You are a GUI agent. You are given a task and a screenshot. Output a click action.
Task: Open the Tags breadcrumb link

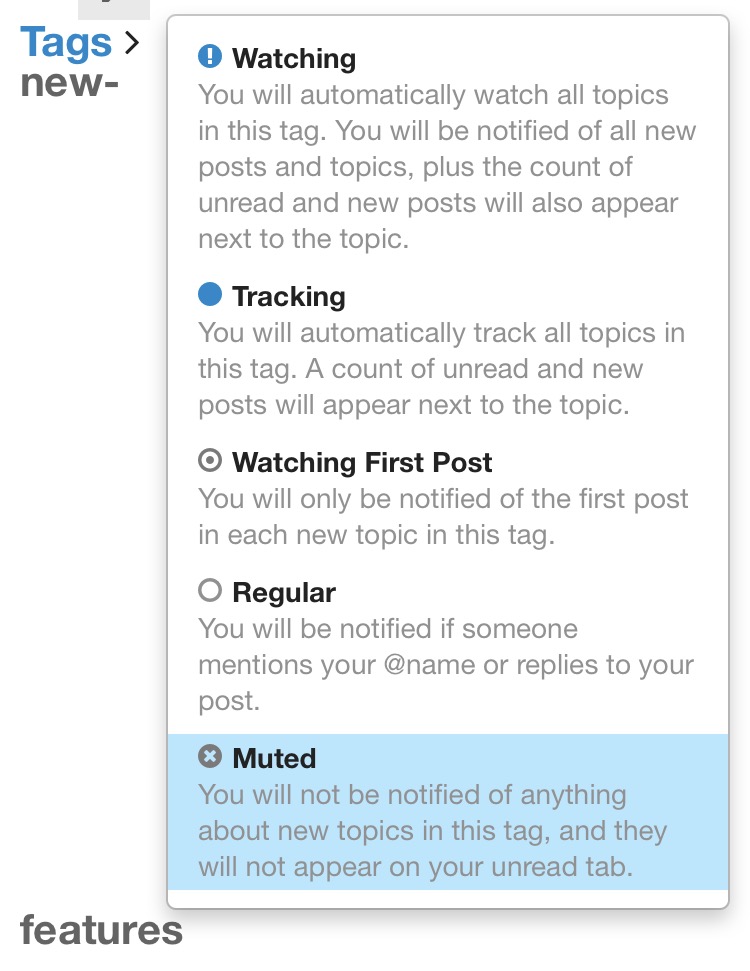(66, 42)
